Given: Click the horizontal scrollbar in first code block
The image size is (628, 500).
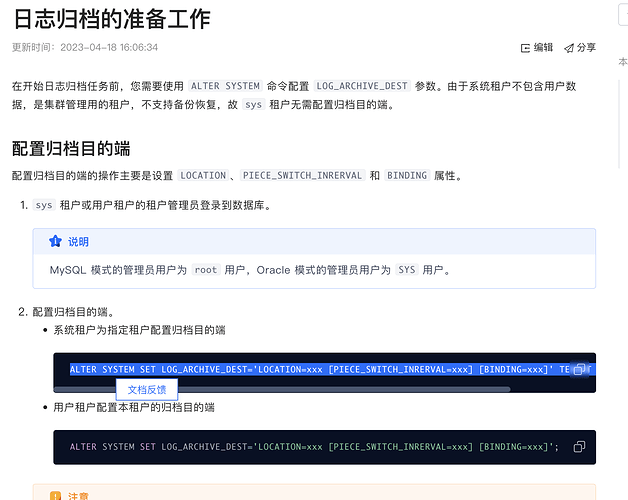Looking at the screenshot, I should point(282,389).
